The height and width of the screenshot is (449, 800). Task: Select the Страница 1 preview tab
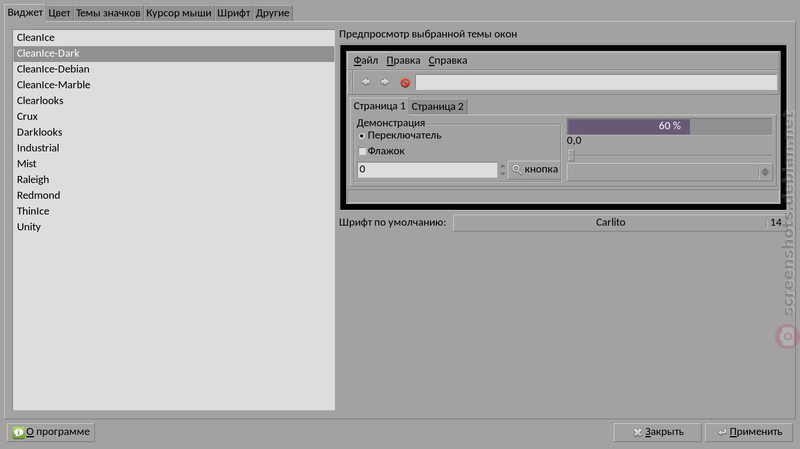(379, 106)
